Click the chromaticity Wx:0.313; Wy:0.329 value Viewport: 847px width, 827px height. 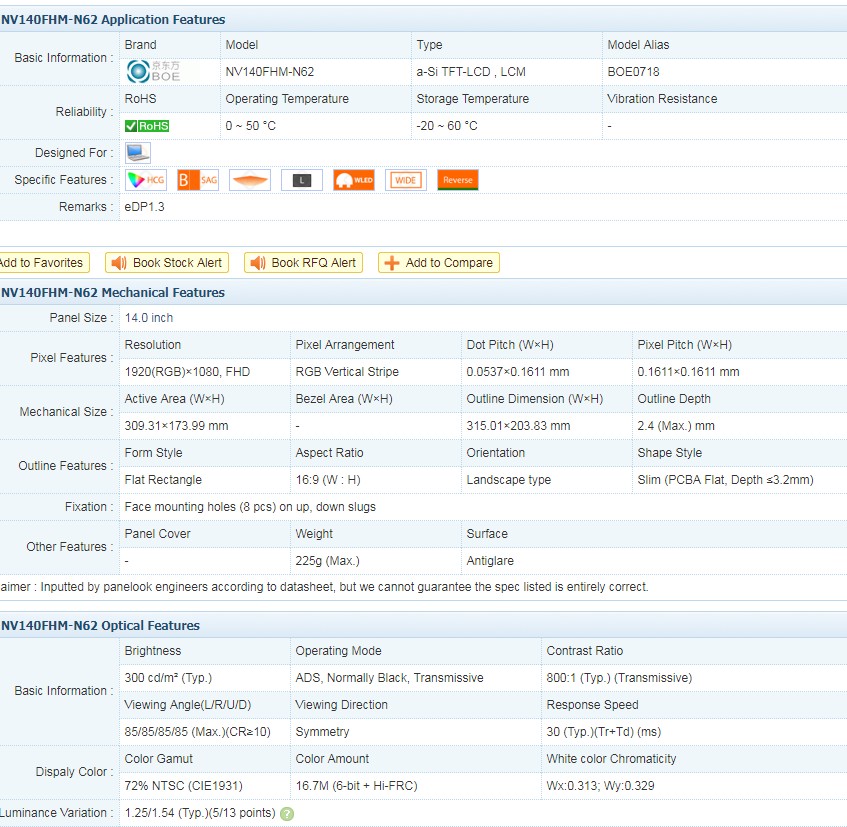(600, 786)
